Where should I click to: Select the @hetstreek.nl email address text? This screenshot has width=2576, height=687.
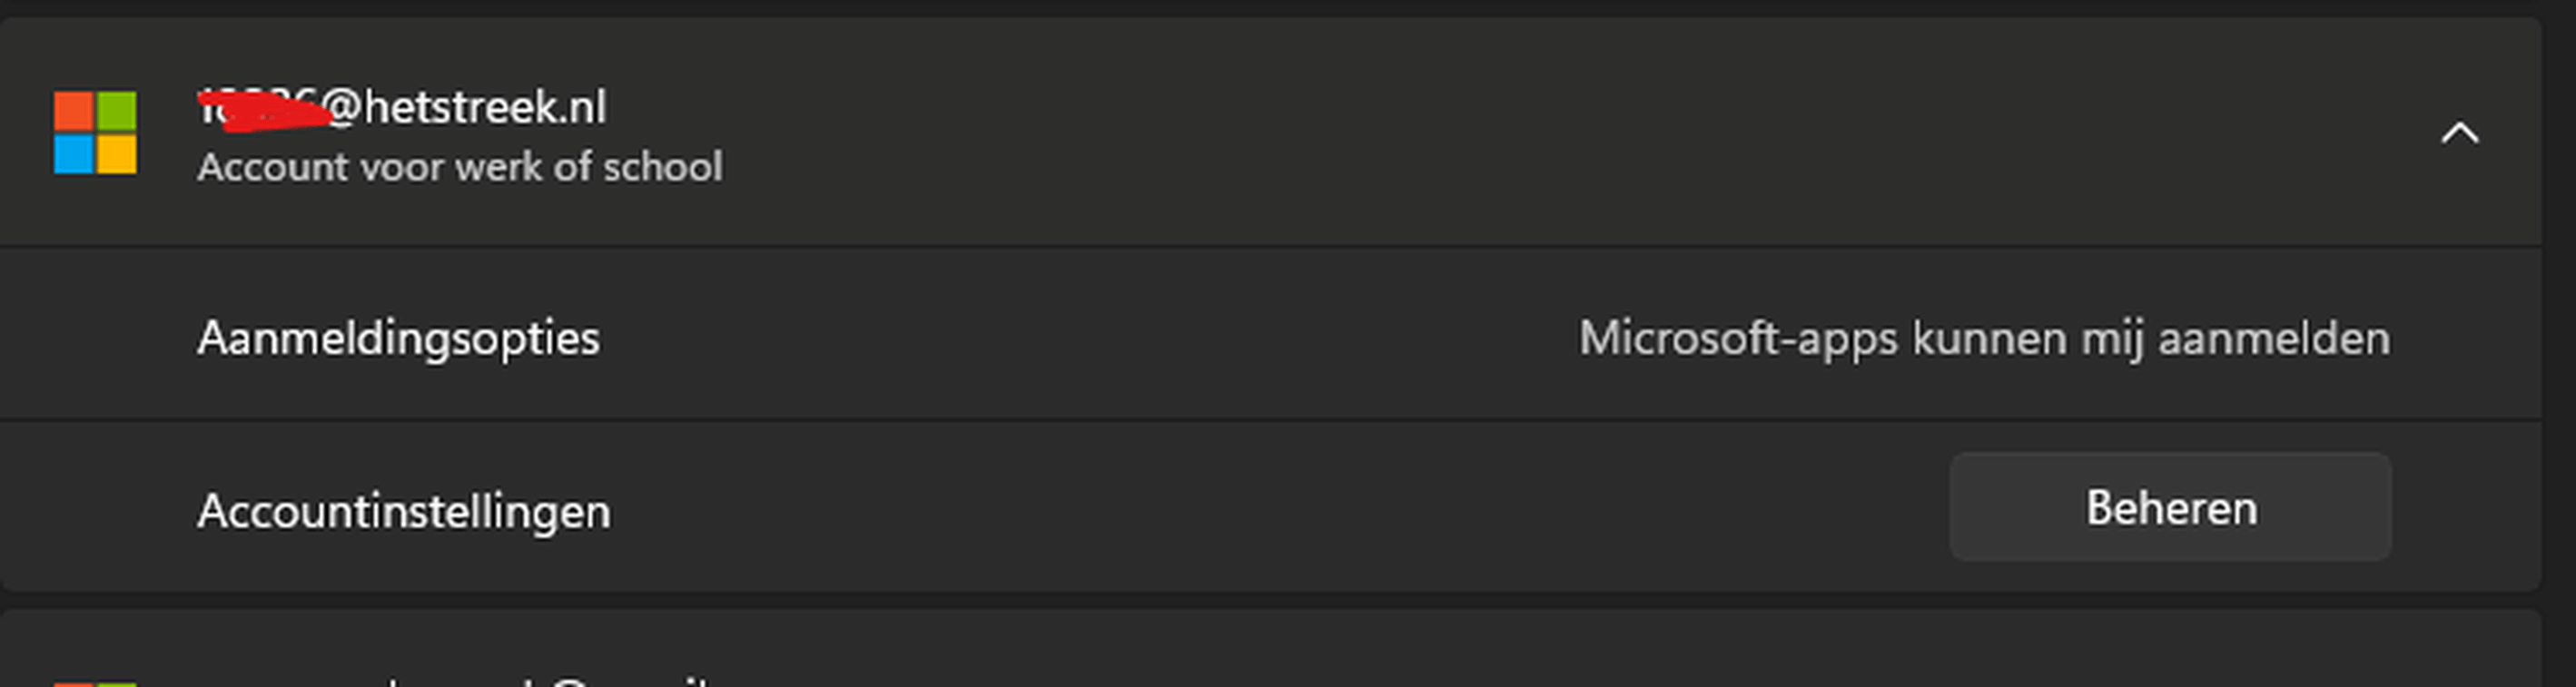(x=402, y=108)
